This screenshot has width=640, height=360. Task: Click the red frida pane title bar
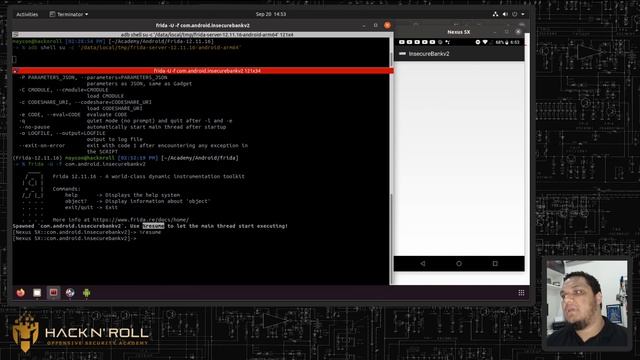(202, 71)
